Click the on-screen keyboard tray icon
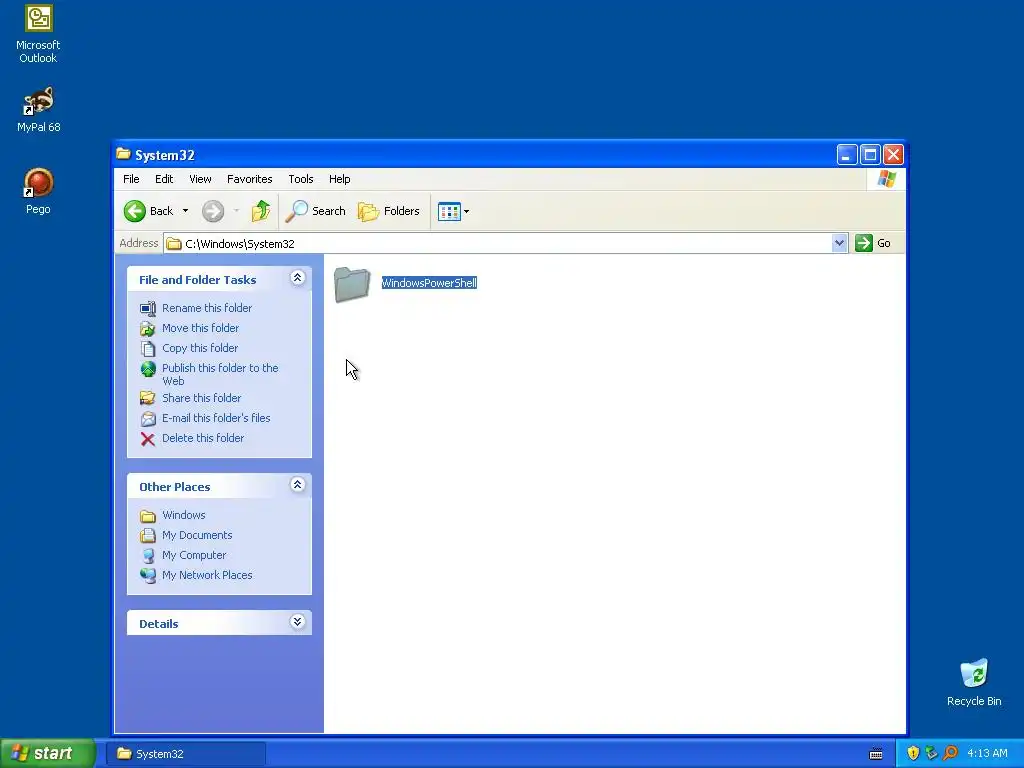Viewport: 1024px width, 768px height. (876, 754)
